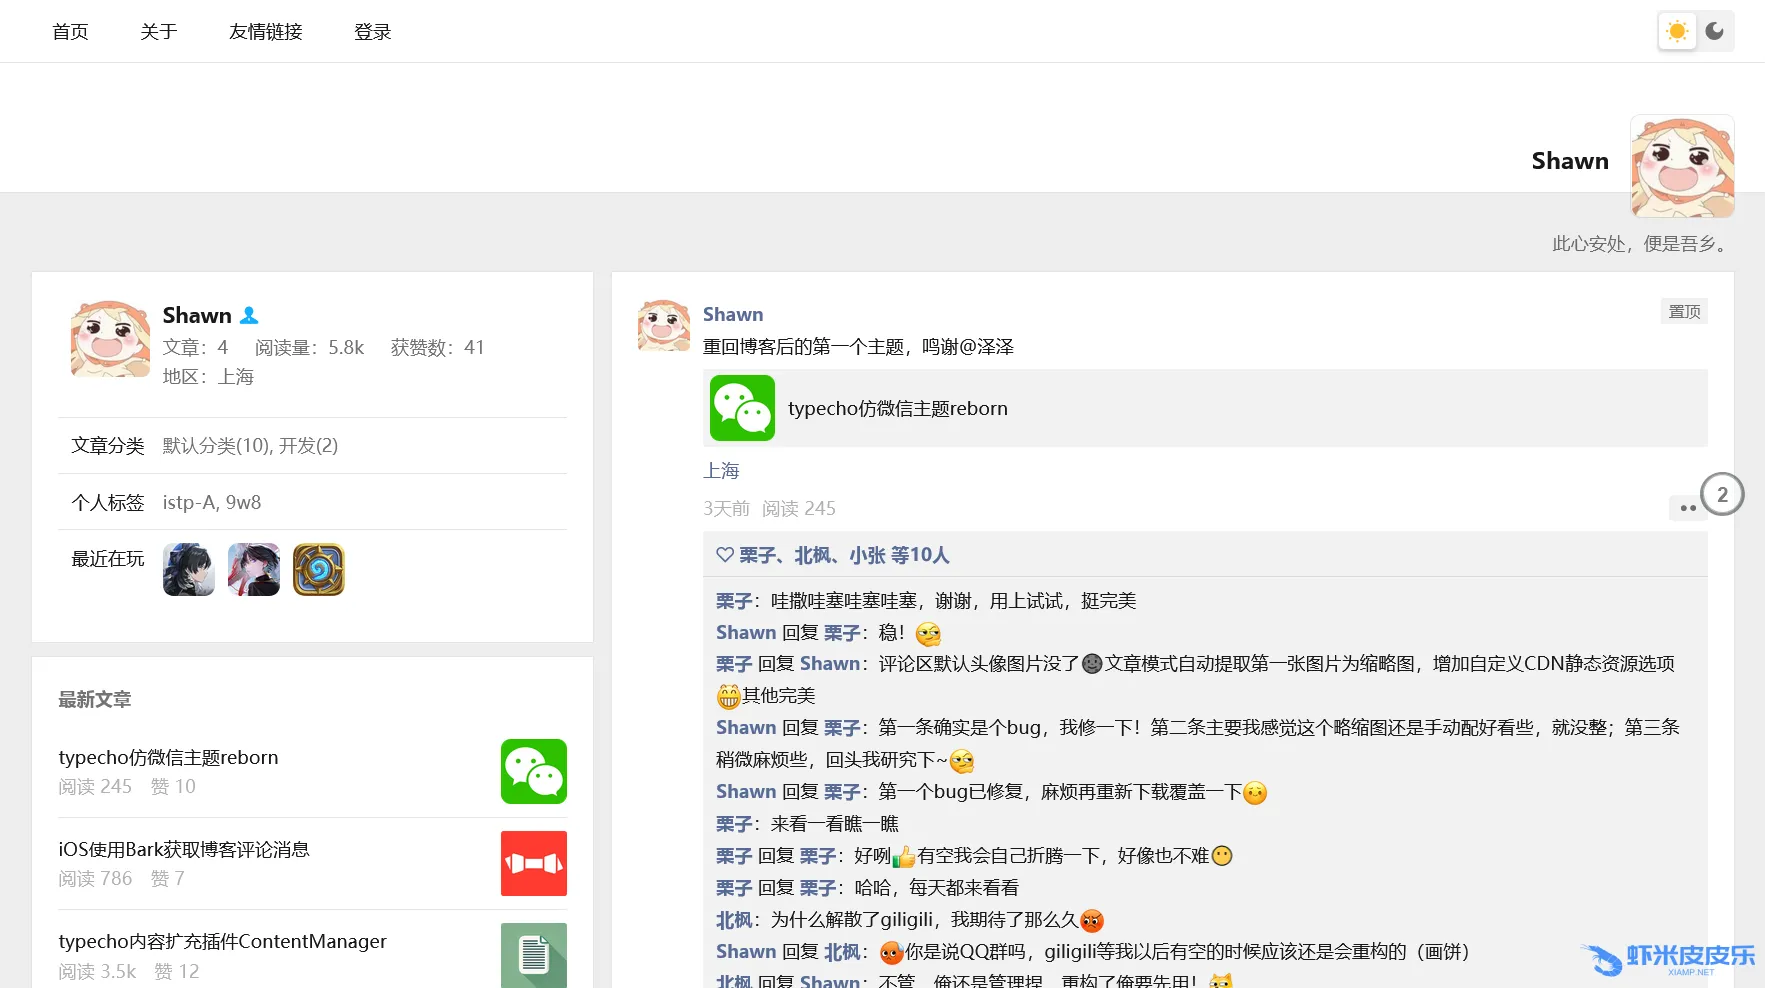1766x988 pixels.
Task: Open the Hearthstone game icon
Action: 319,570
